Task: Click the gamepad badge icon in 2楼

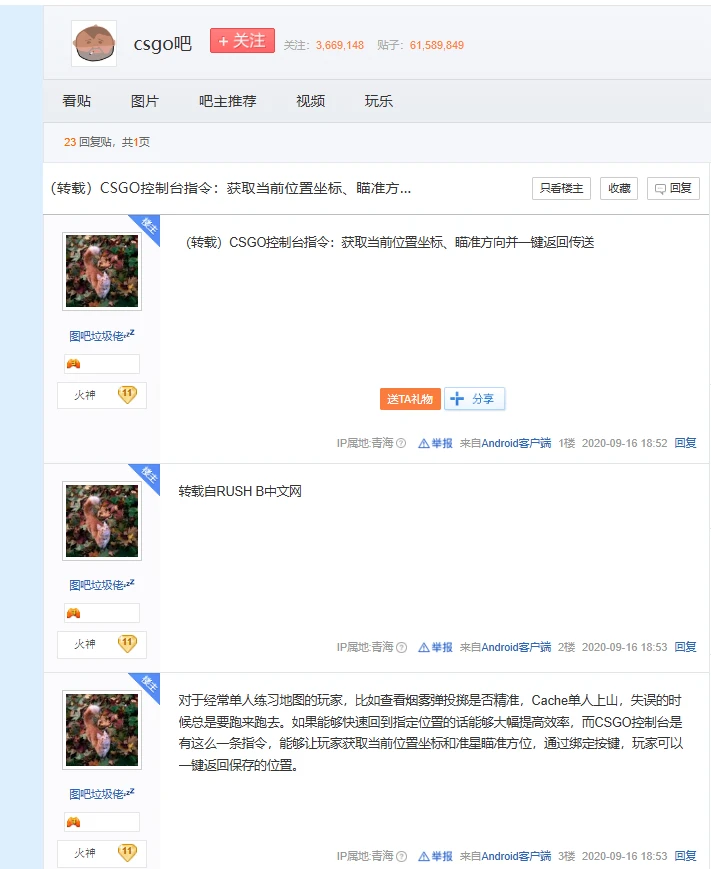Action: tap(74, 613)
